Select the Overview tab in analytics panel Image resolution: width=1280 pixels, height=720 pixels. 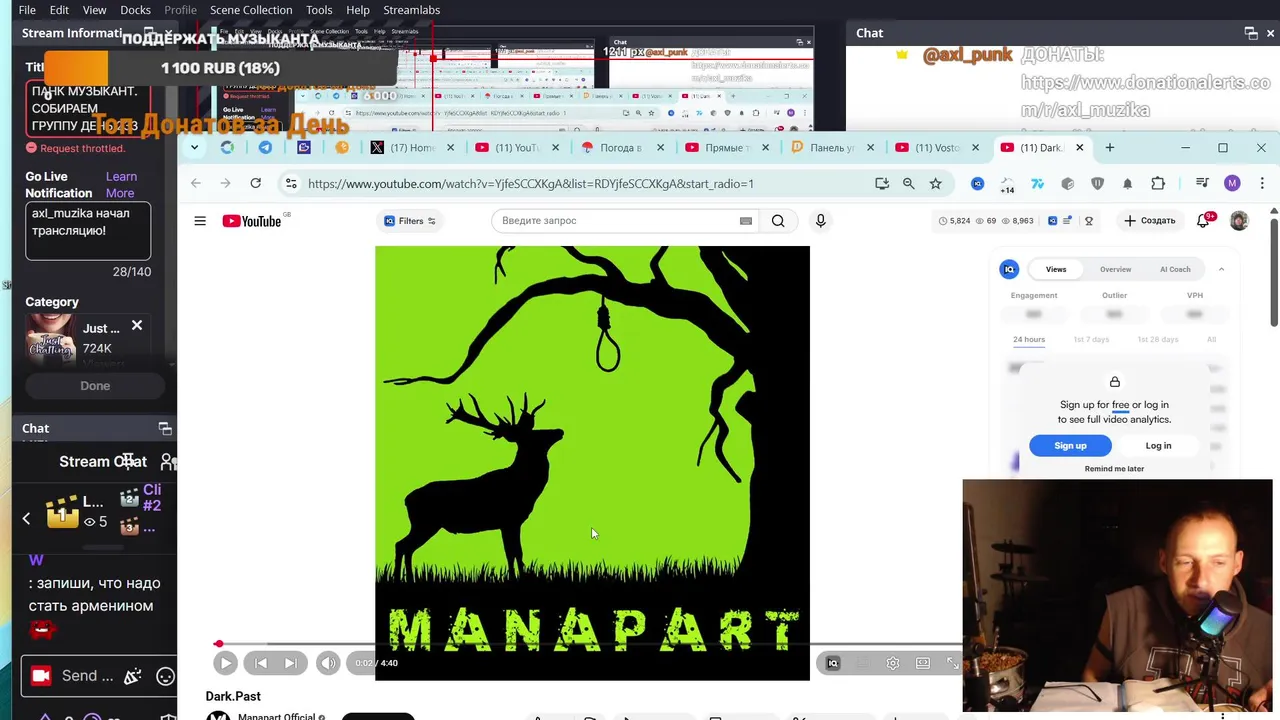[1116, 269]
